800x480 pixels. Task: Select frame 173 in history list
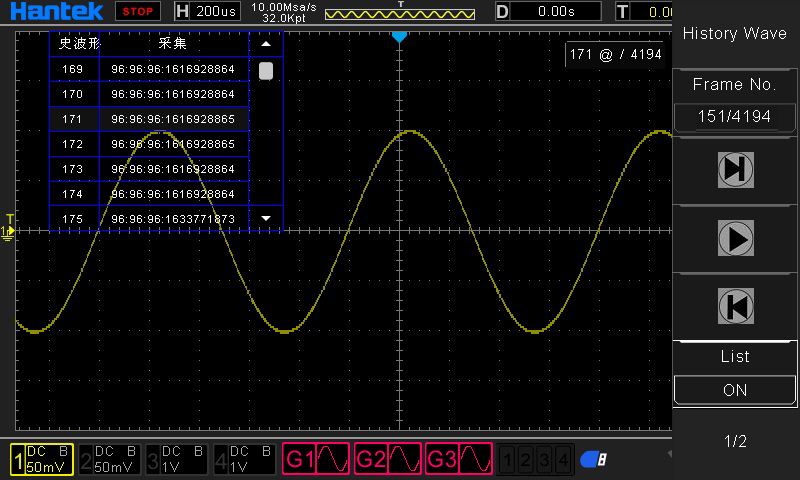(x=150, y=169)
